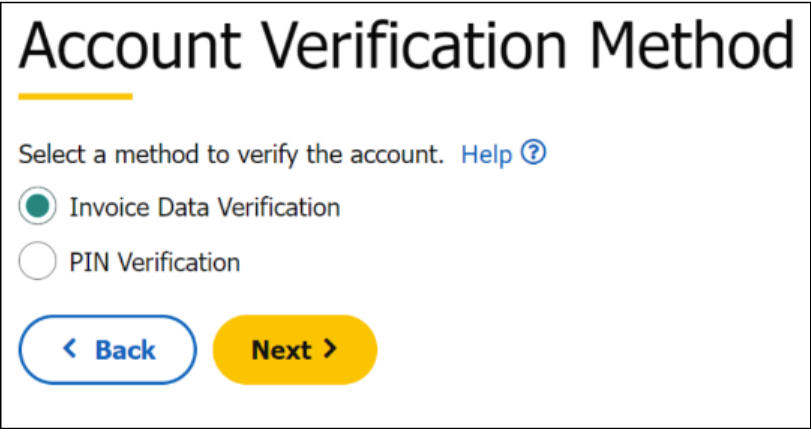Click the PIN Verification label text
The width and height of the screenshot is (811, 429).
(154, 263)
